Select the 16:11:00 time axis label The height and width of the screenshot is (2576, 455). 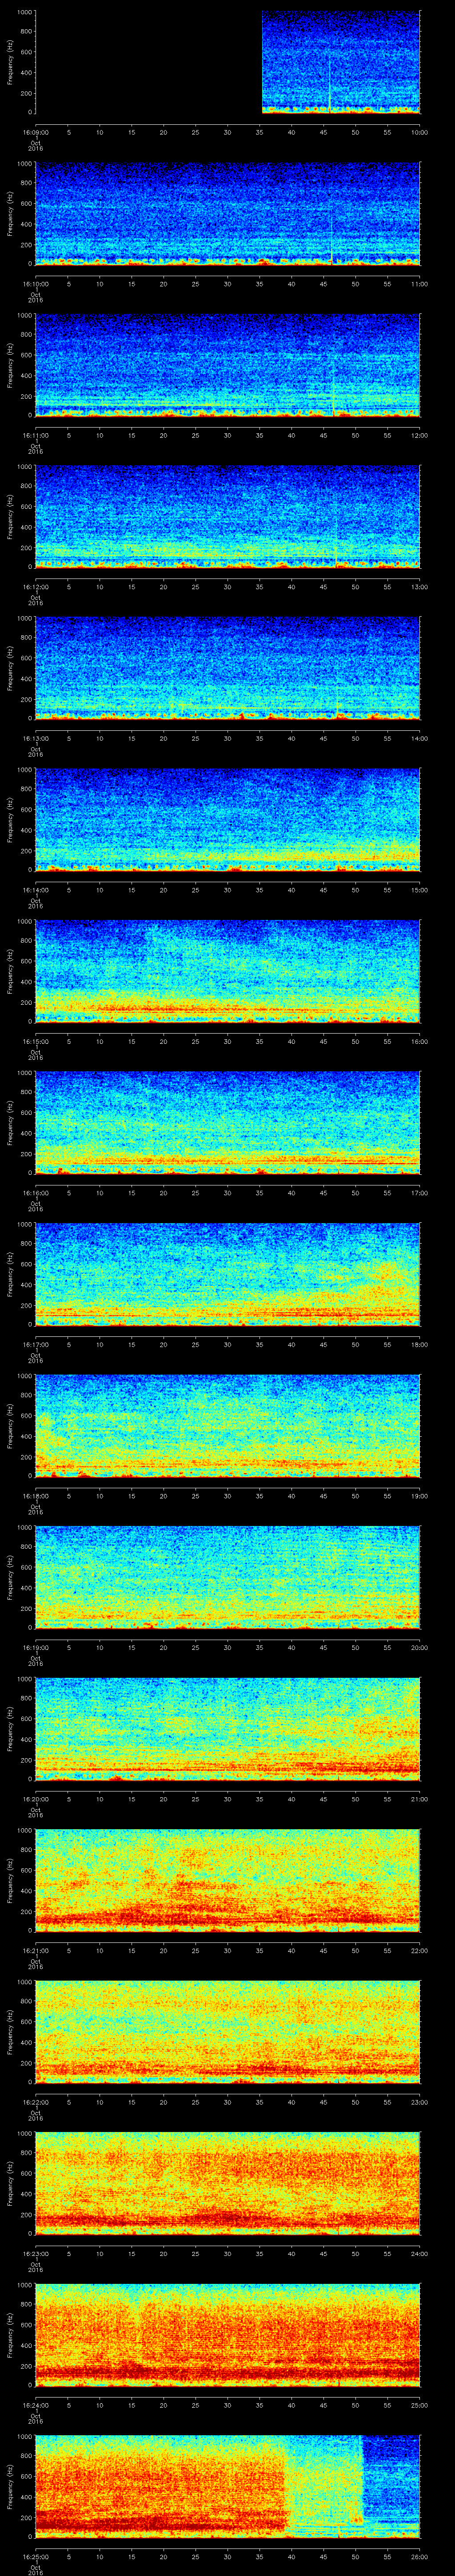tap(35, 435)
